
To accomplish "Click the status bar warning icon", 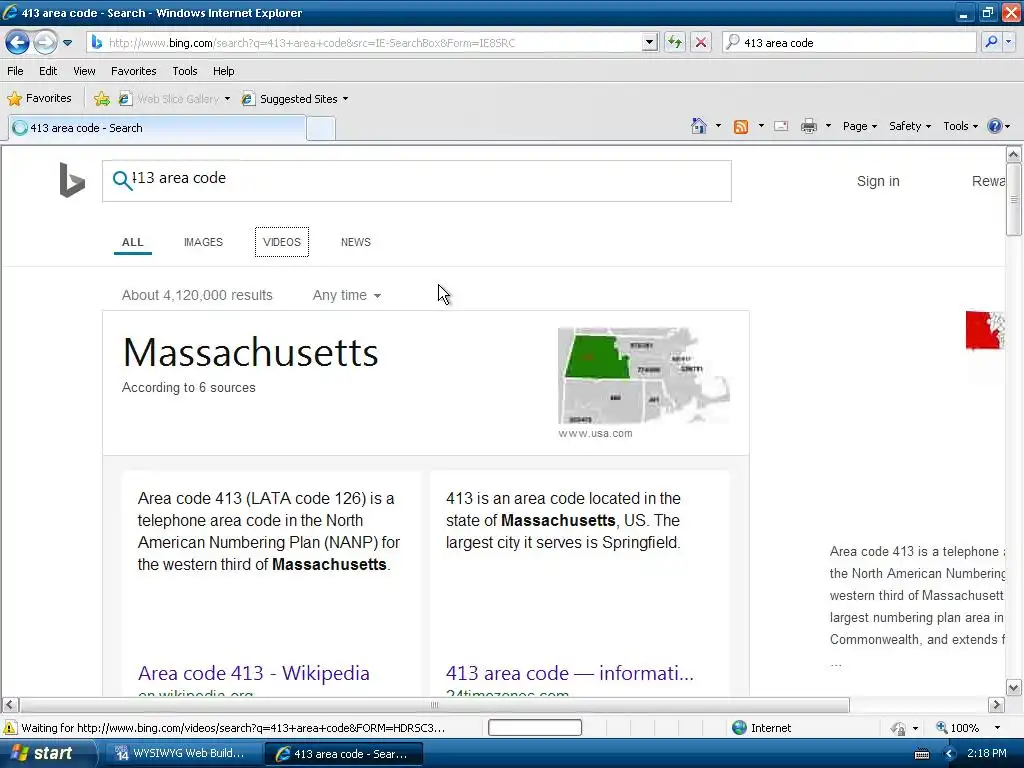I will tap(10, 728).
